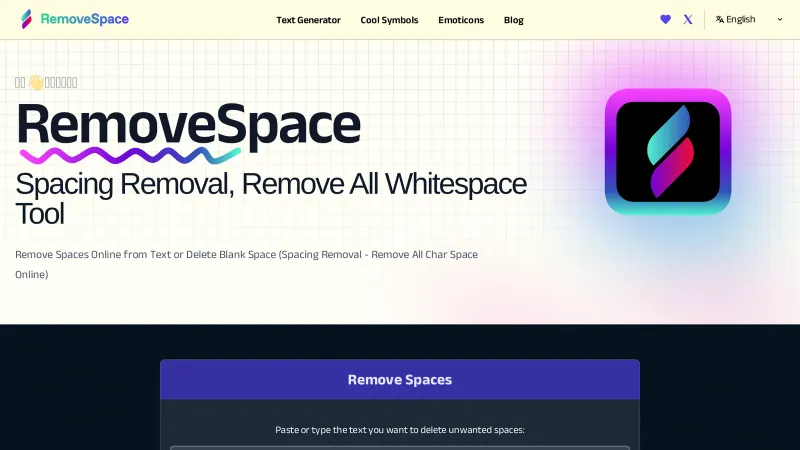
Task: Focus the text input box below instructions
Action: 400,447
